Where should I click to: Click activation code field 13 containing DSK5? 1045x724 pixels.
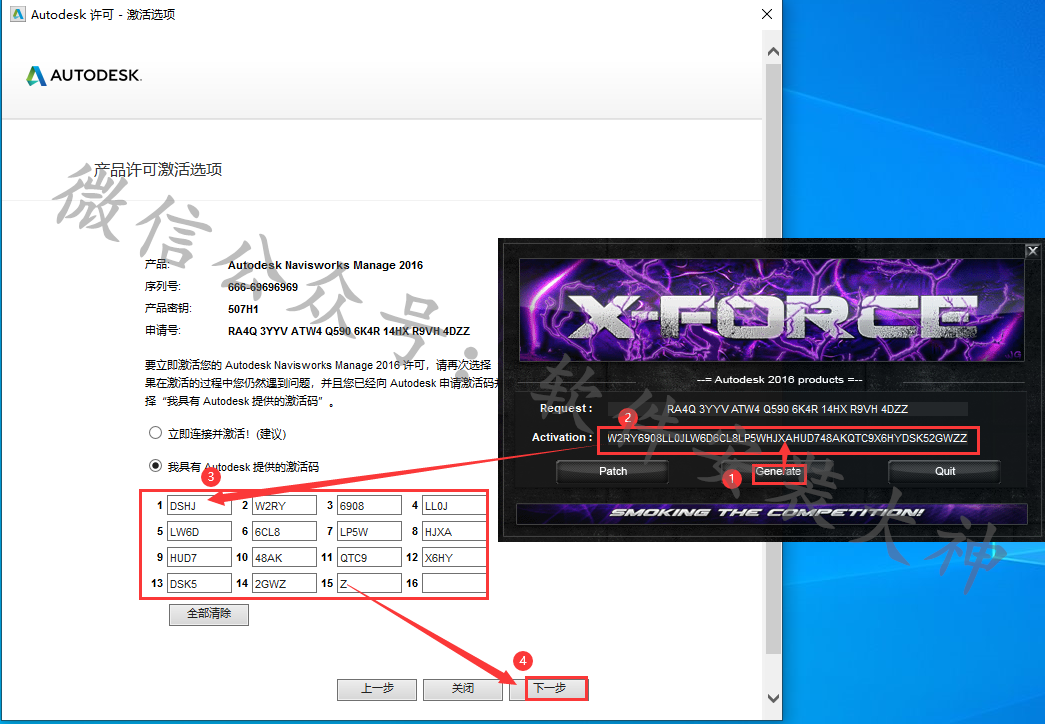(x=199, y=583)
